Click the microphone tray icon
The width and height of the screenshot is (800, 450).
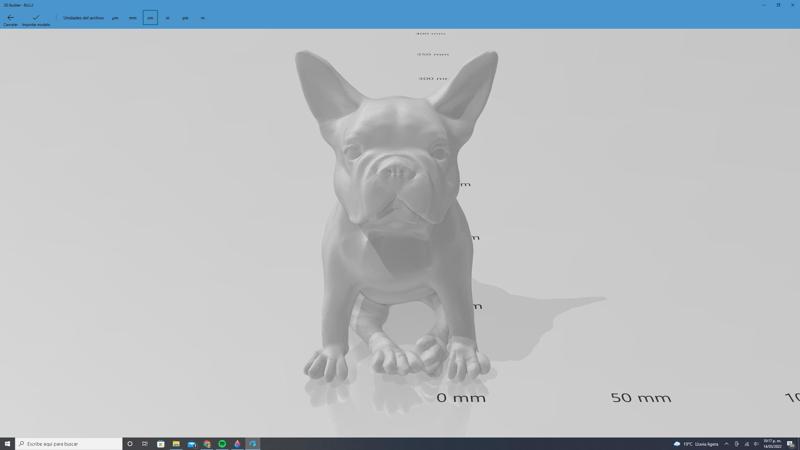point(736,444)
